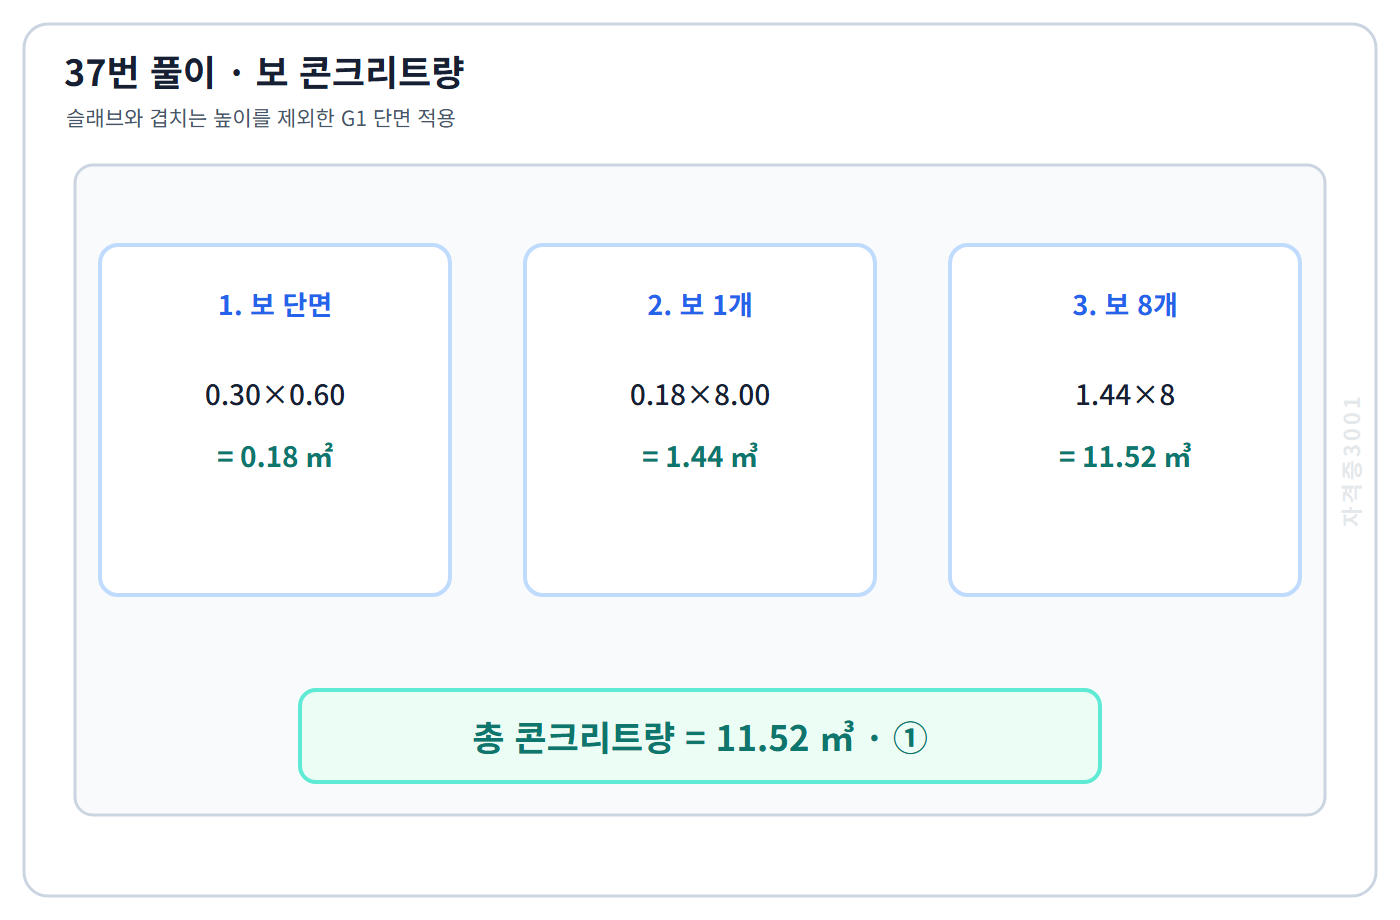Click the title 37번 풀이 · 보 콘크리트량

(264, 72)
